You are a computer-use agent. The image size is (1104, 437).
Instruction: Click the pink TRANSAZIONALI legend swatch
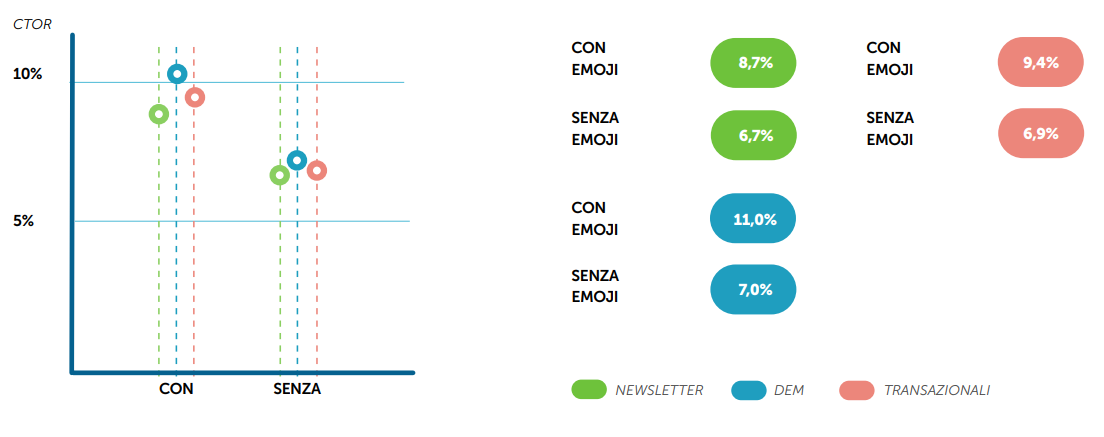(857, 390)
